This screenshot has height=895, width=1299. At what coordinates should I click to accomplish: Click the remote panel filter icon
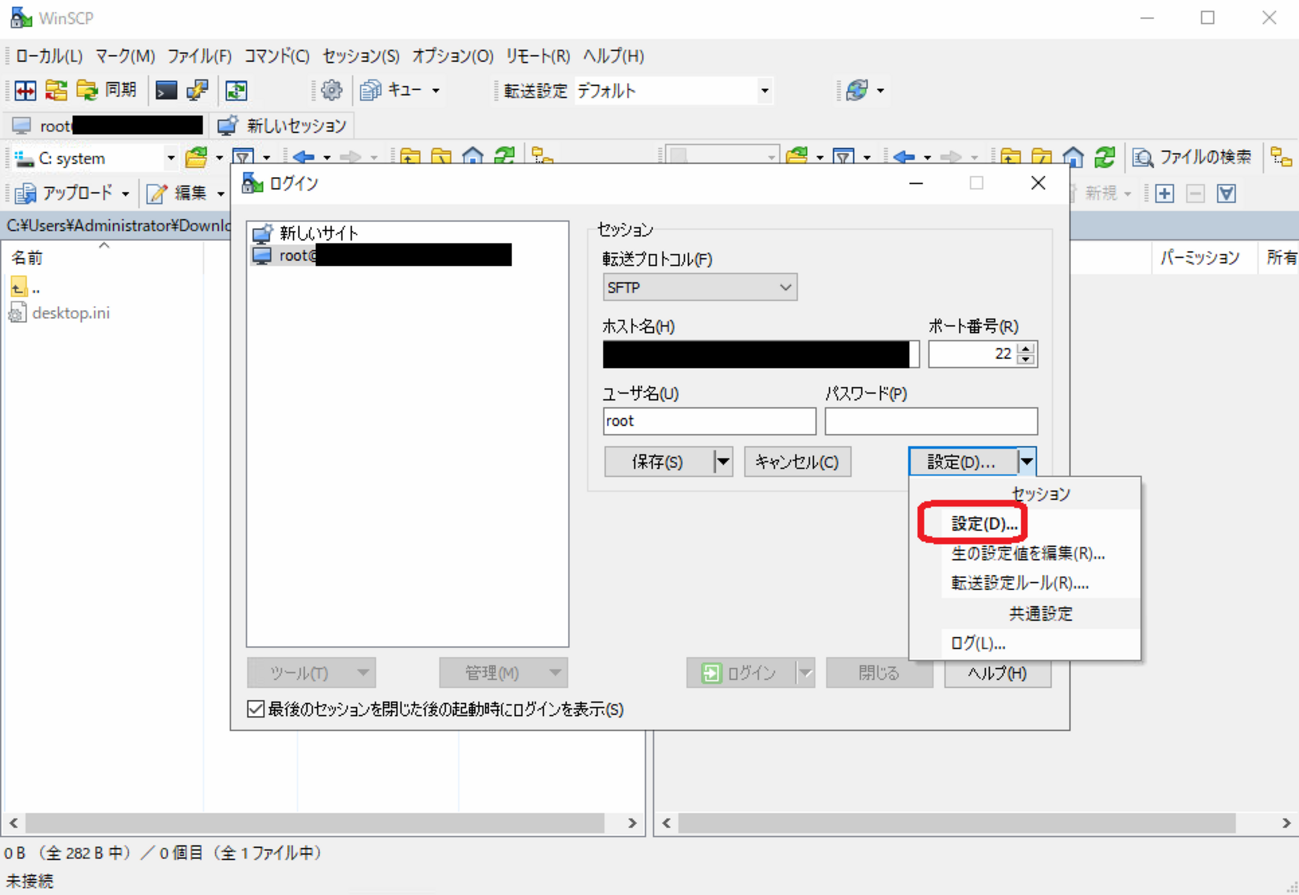(x=844, y=158)
